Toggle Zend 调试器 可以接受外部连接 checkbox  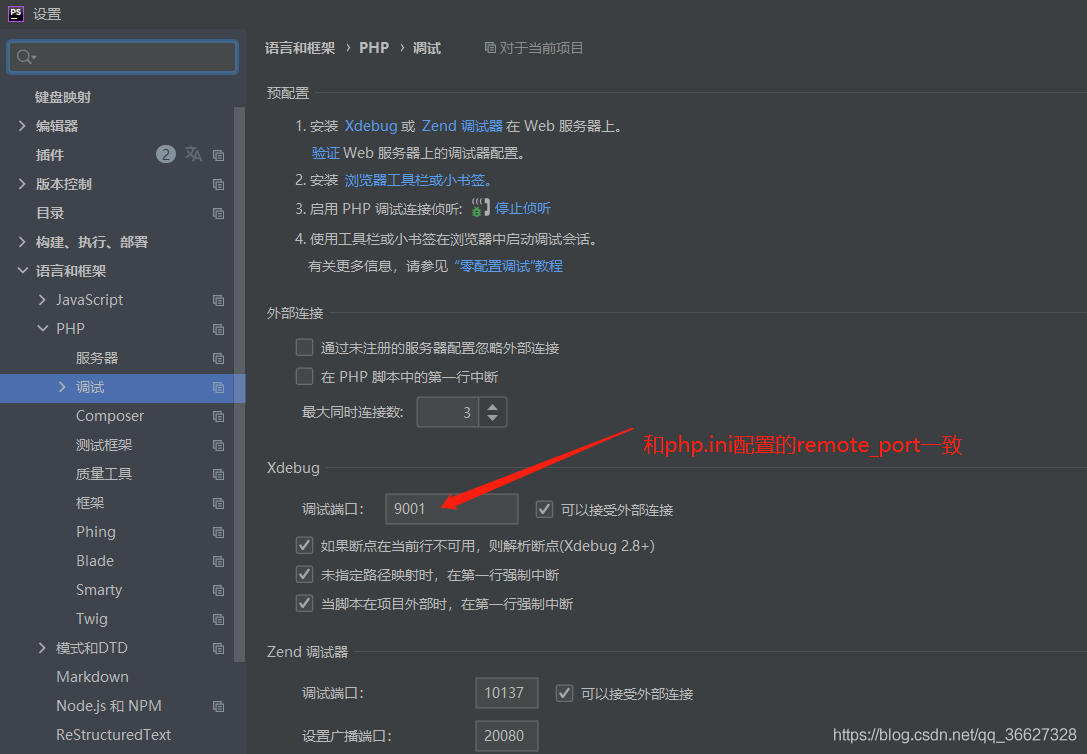pyautogui.click(x=564, y=693)
